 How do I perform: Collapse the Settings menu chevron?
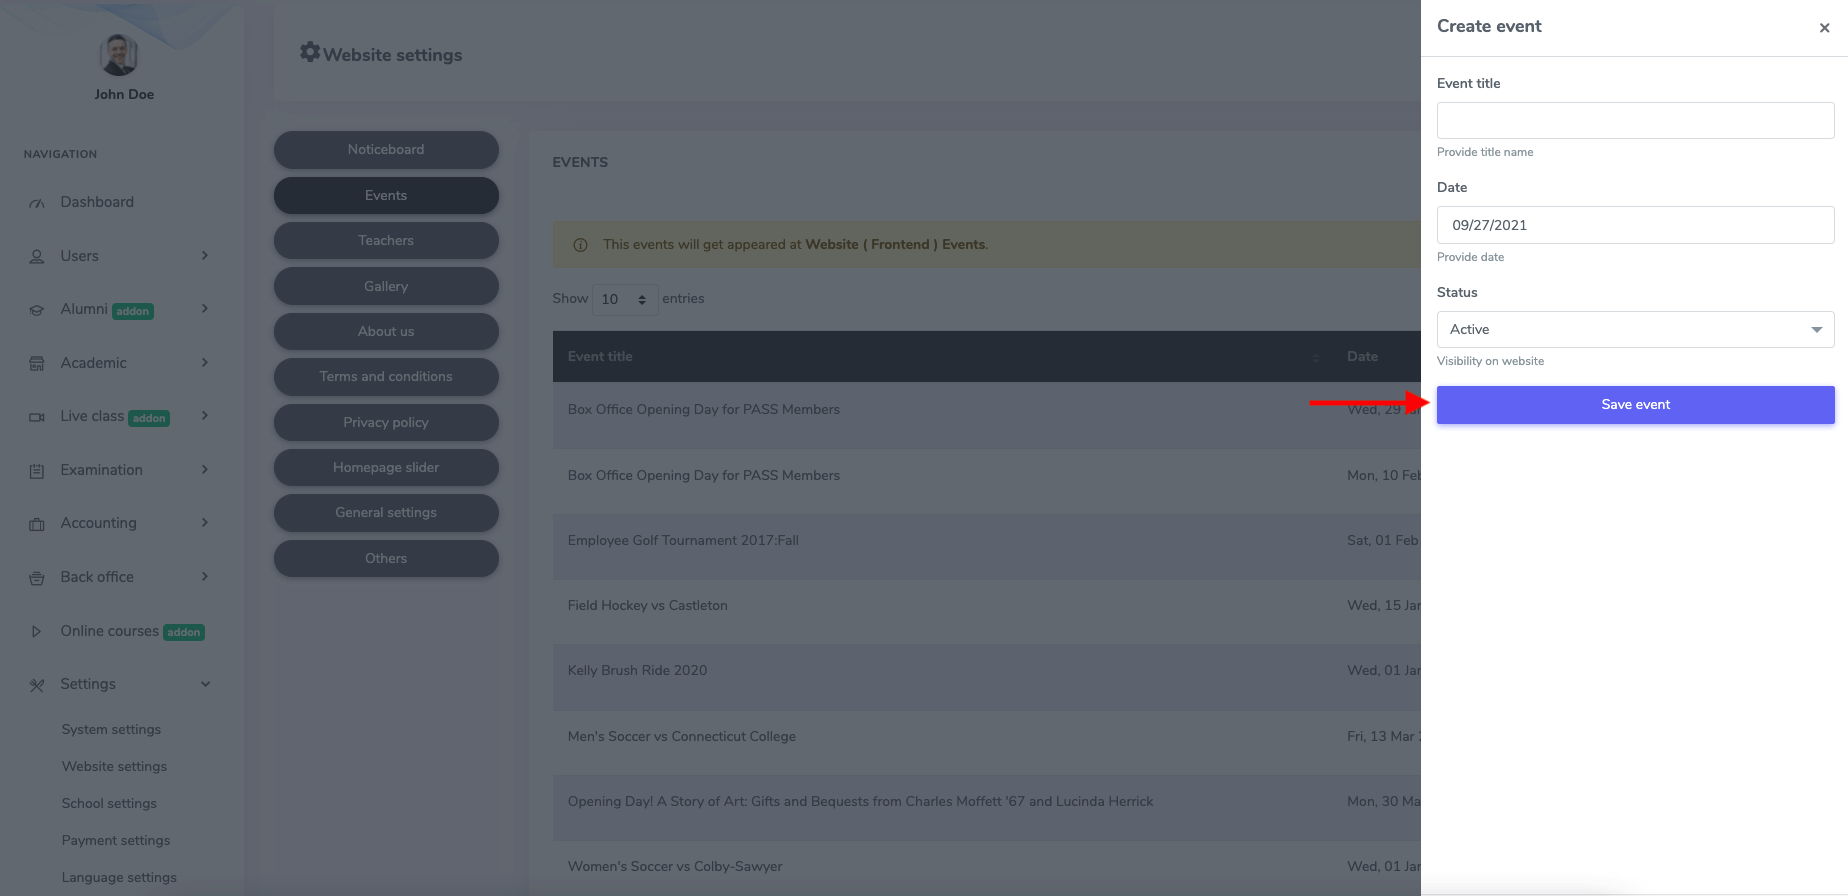205,685
